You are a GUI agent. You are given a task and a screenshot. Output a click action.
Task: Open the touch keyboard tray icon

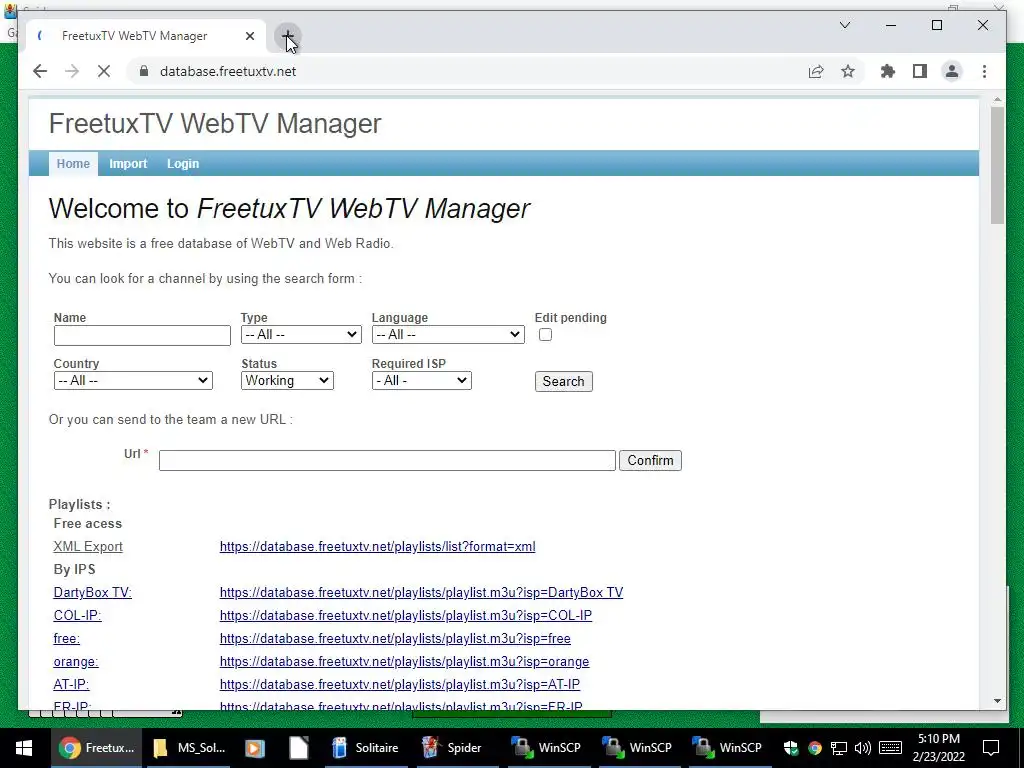click(x=890, y=748)
